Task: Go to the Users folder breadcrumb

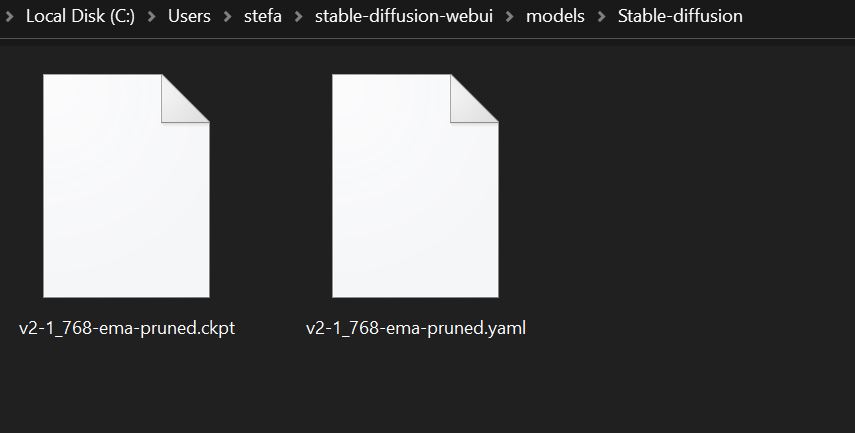Action: click(189, 16)
